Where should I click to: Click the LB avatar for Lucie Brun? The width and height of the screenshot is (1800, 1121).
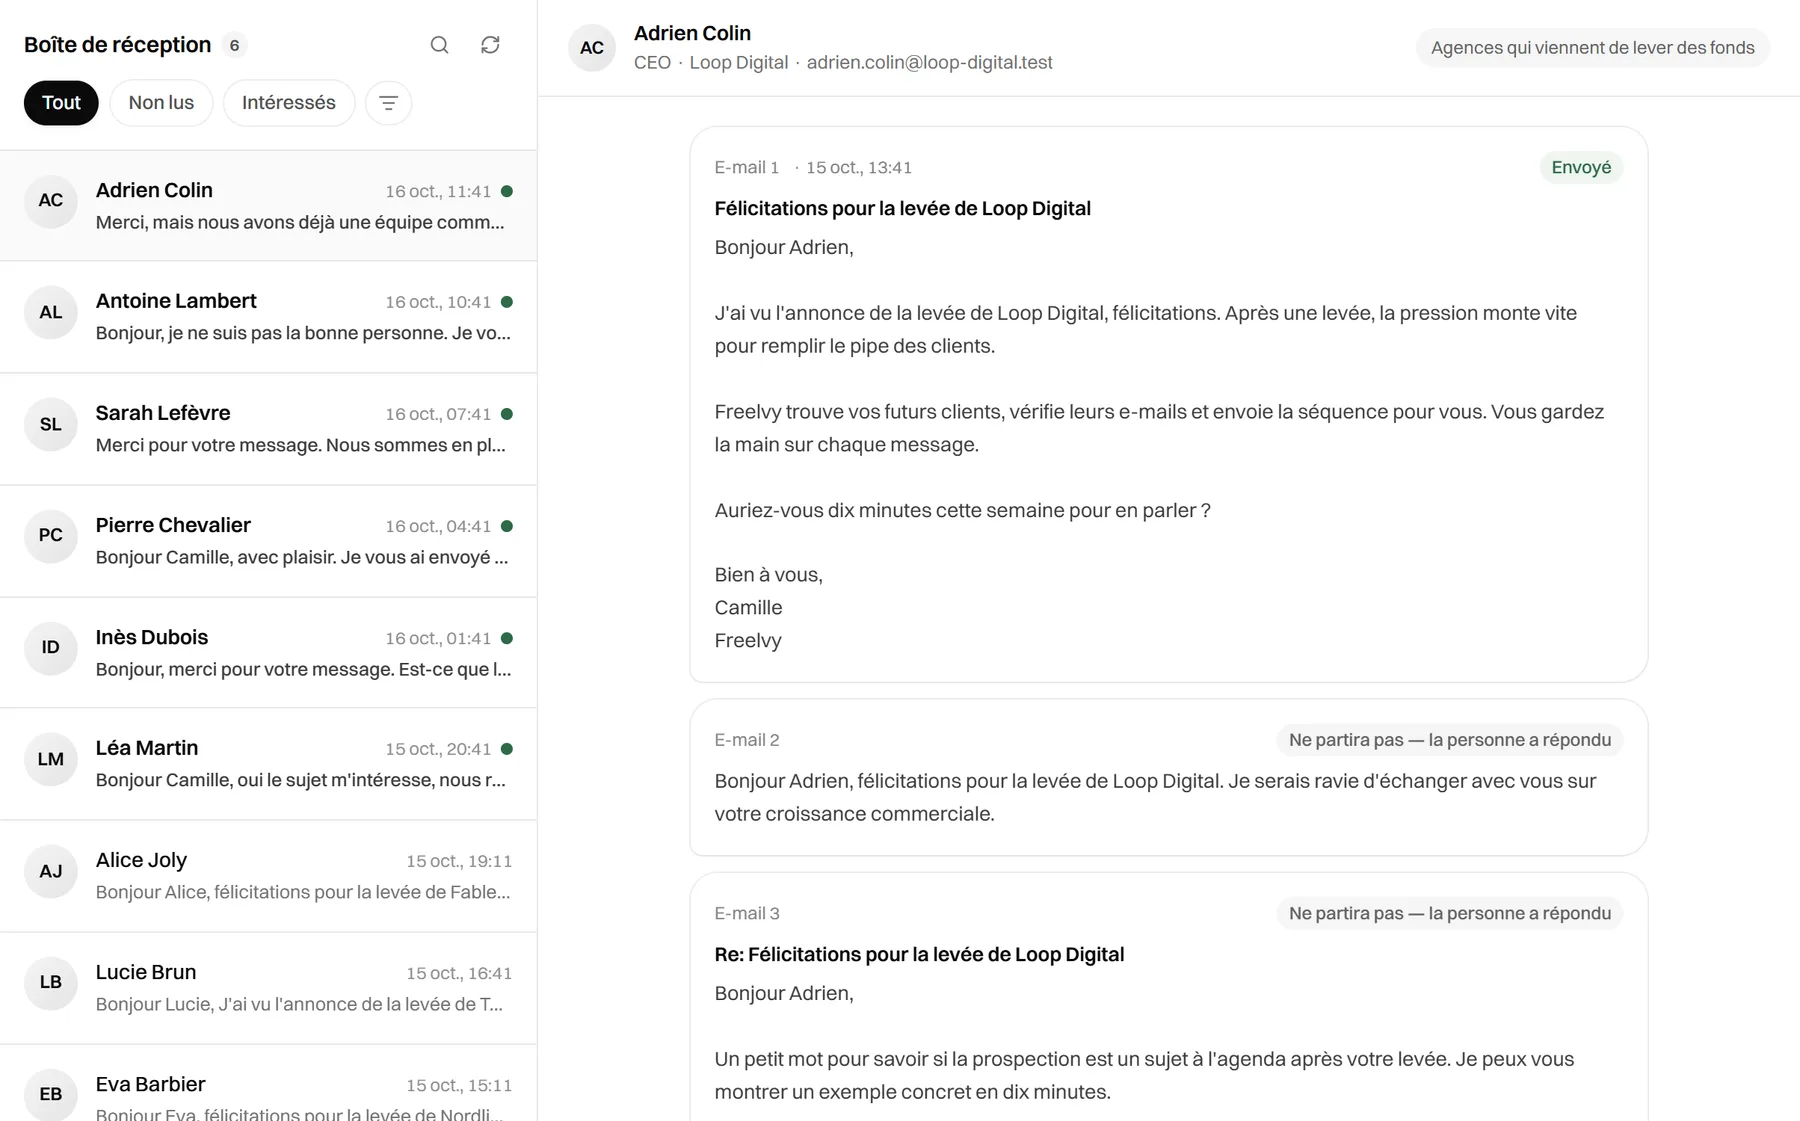[x=51, y=983]
